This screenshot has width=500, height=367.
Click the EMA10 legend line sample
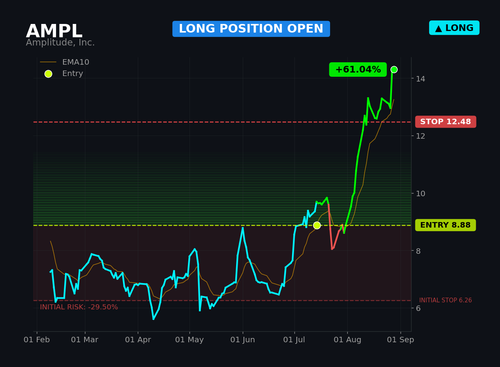(x=48, y=62)
